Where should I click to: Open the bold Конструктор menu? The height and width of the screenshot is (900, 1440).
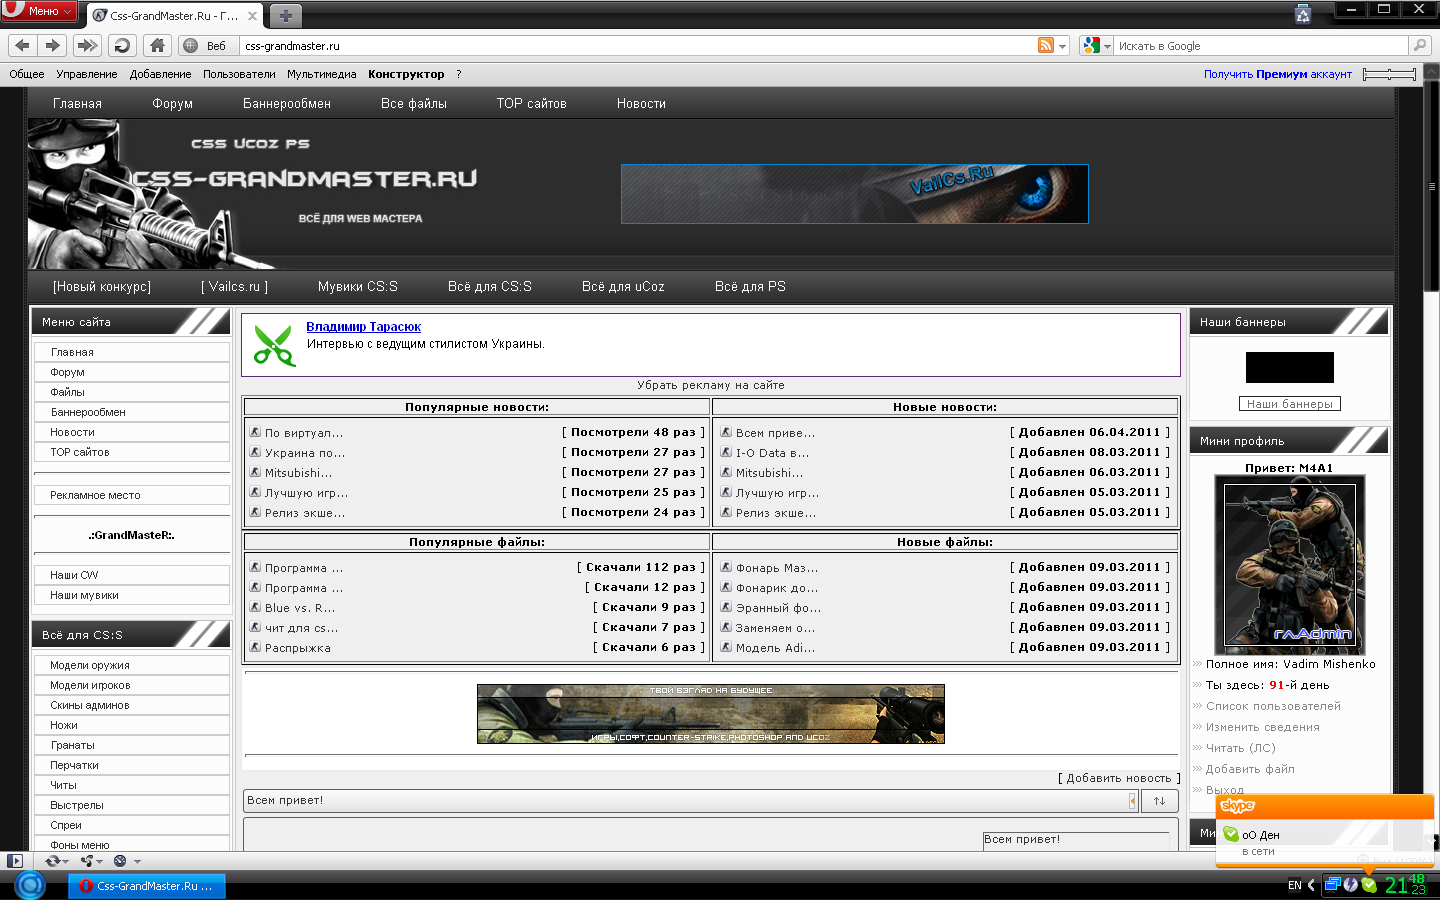(406, 74)
